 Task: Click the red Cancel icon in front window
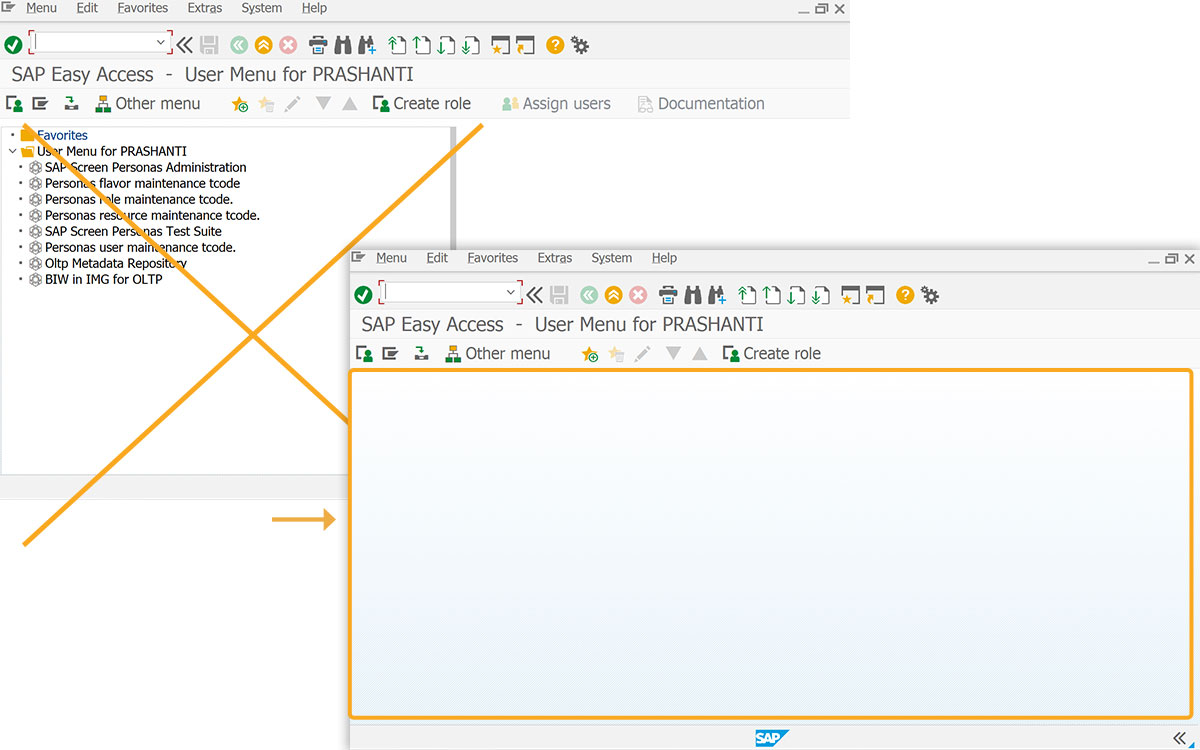coord(638,295)
